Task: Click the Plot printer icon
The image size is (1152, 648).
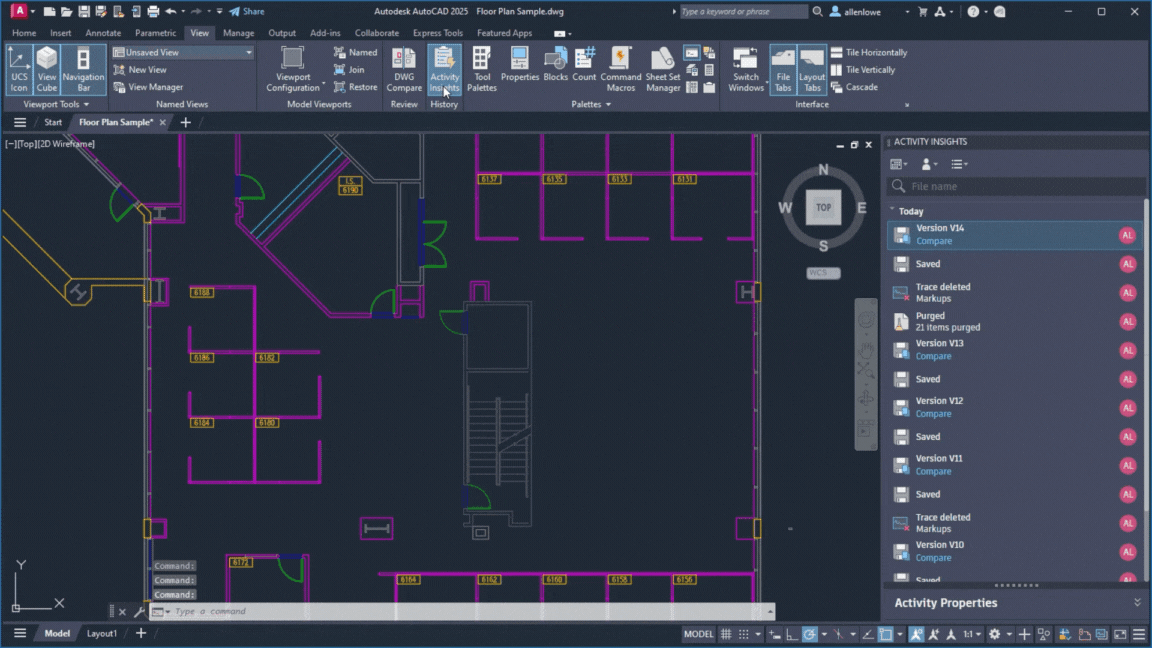Action: (153, 12)
